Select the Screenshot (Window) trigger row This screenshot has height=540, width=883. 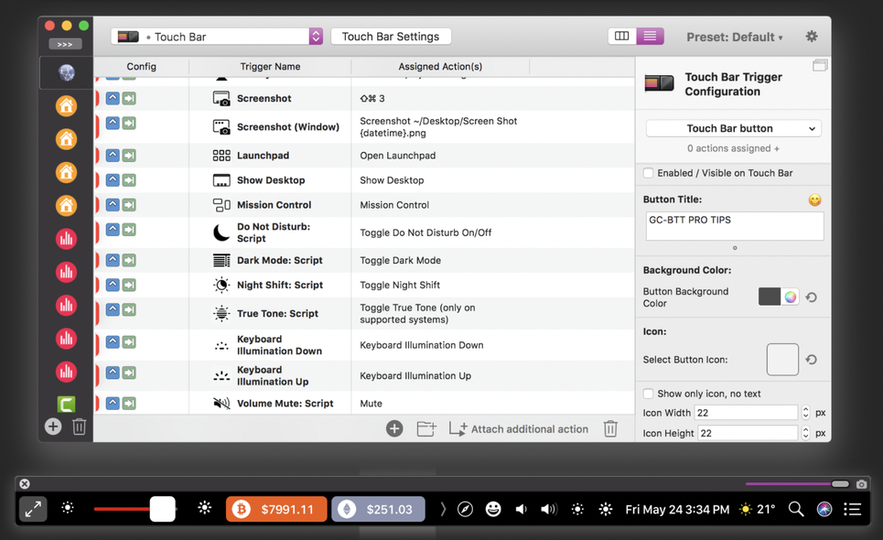click(364, 127)
